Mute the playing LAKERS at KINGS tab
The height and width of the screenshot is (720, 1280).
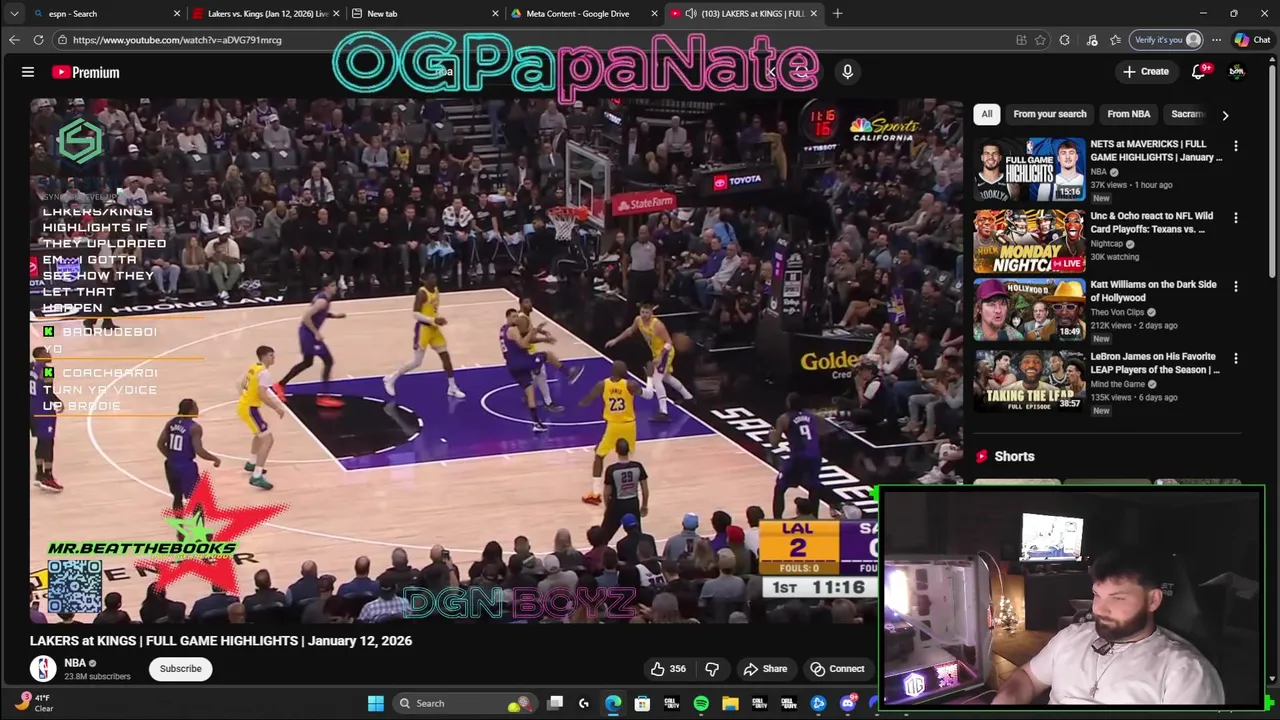(691, 14)
